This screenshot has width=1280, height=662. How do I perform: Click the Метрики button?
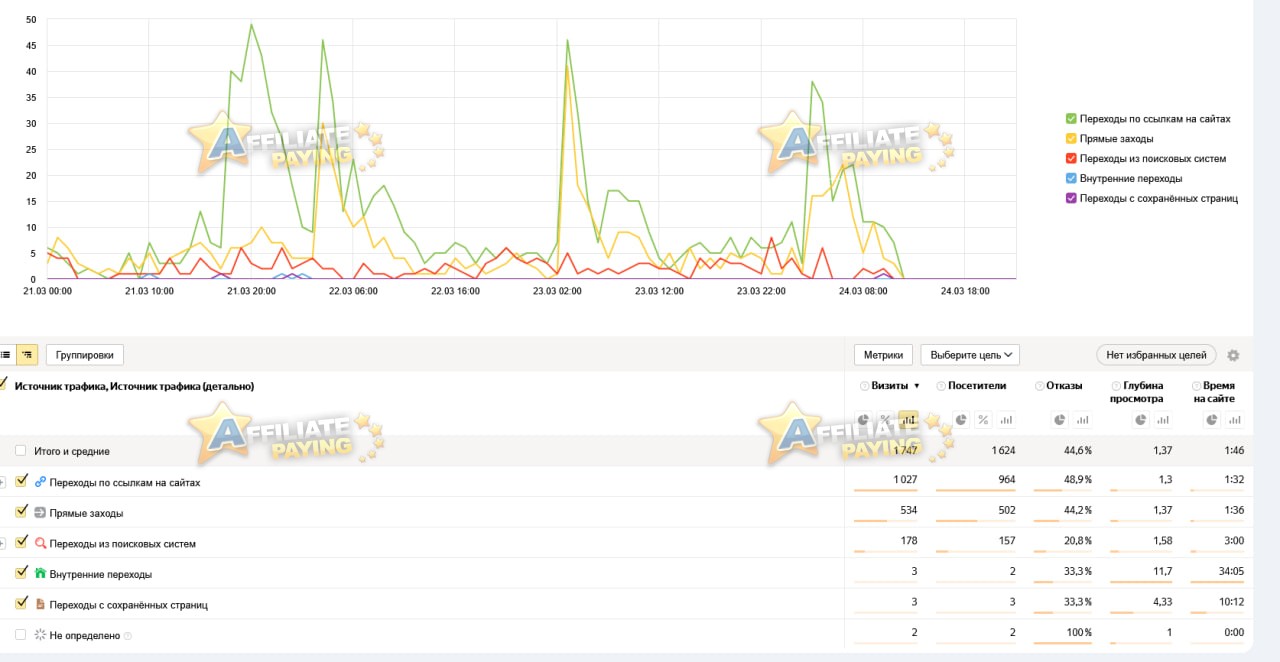[883, 355]
